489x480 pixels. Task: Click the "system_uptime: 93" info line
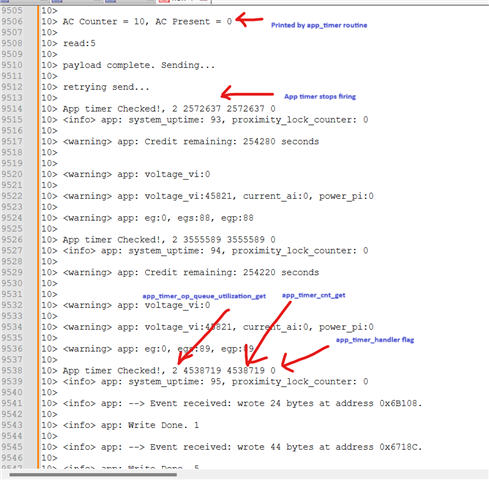tap(215, 120)
